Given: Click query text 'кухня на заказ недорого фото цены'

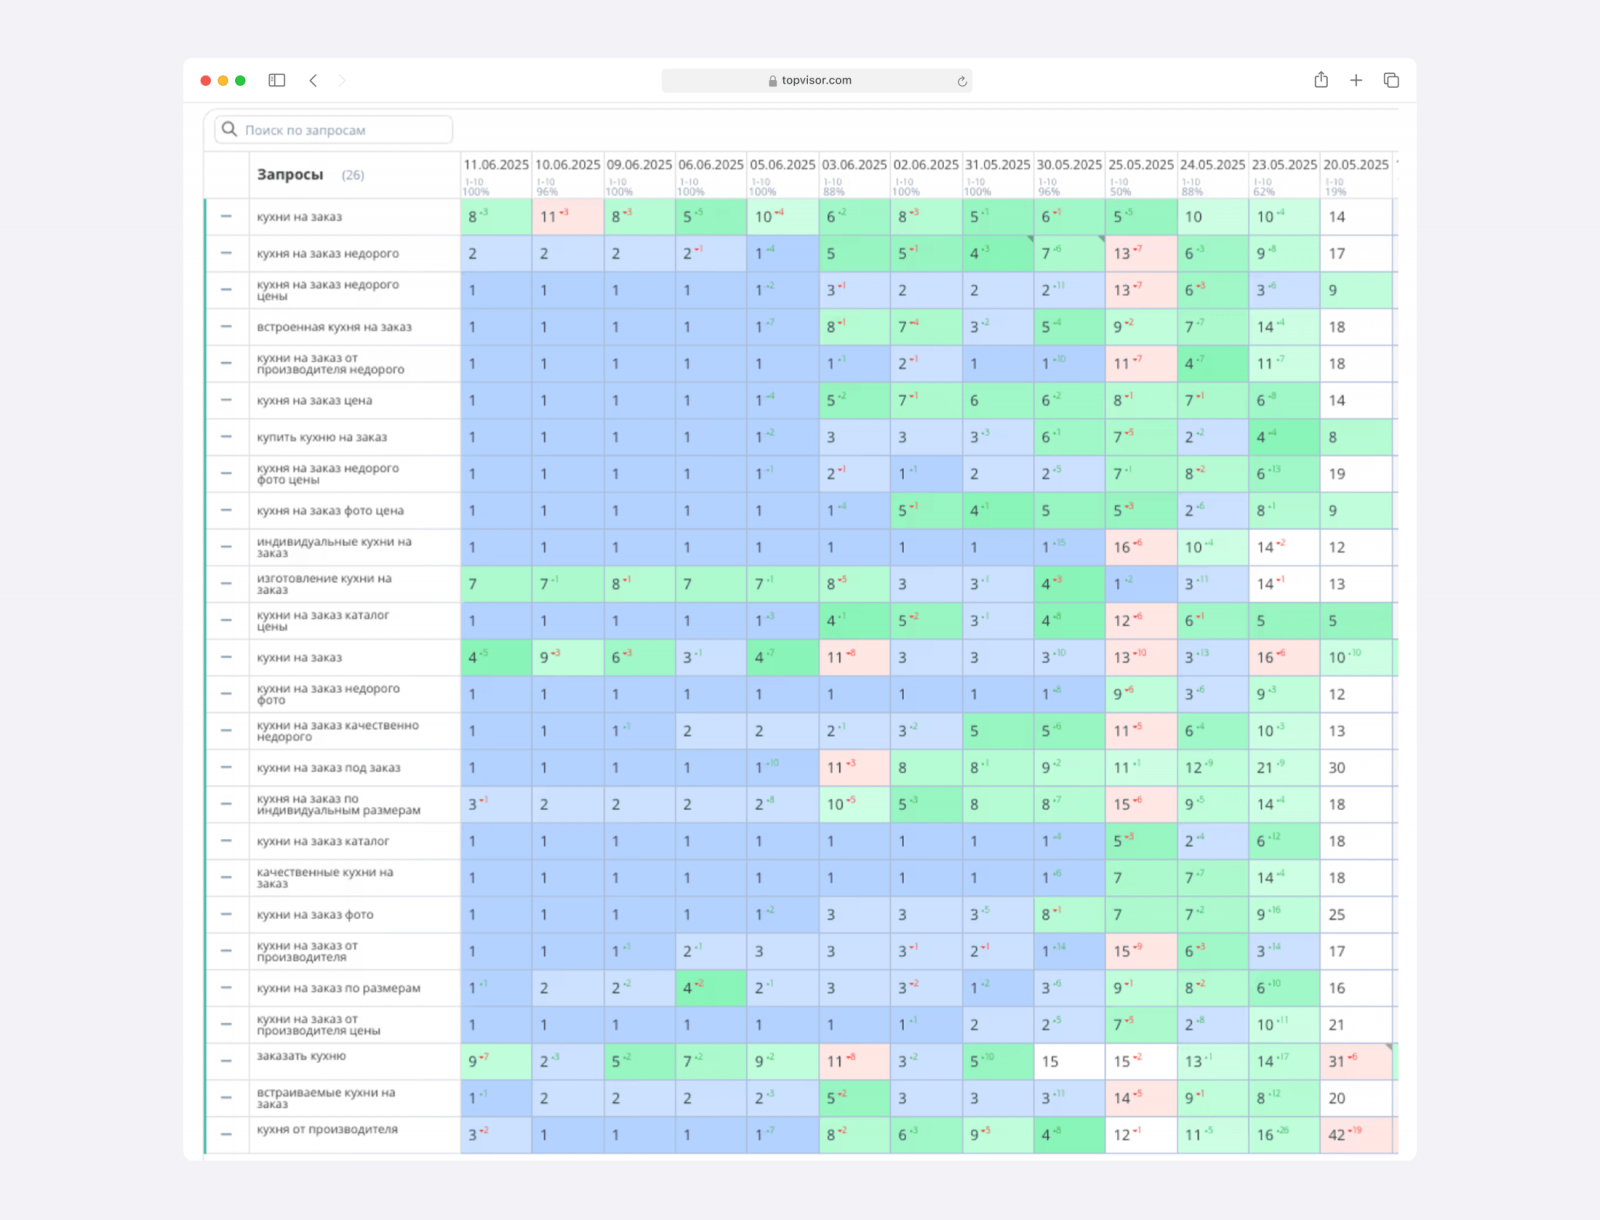Looking at the screenshot, I should [x=328, y=474].
